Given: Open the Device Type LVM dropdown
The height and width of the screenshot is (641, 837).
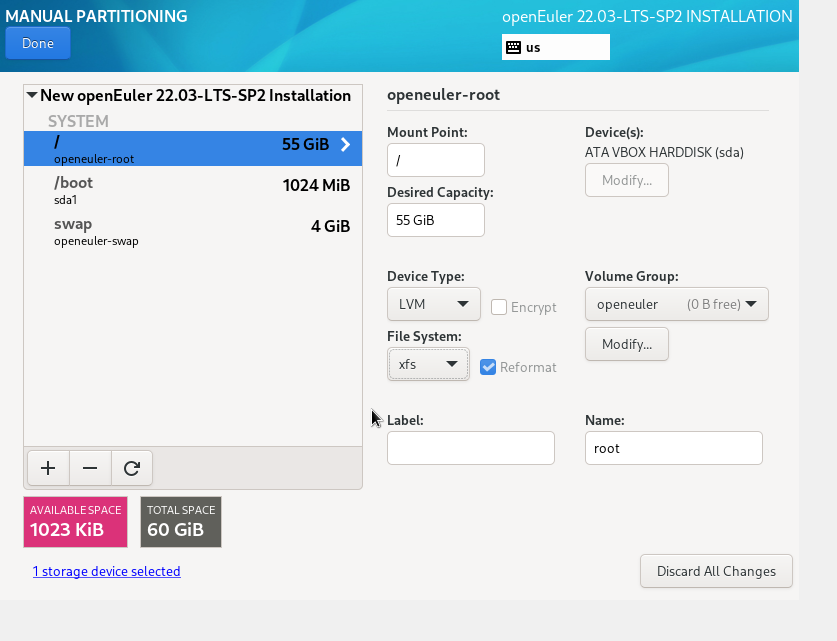Looking at the screenshot, I should pyautogui.click(x=433, y=304).
